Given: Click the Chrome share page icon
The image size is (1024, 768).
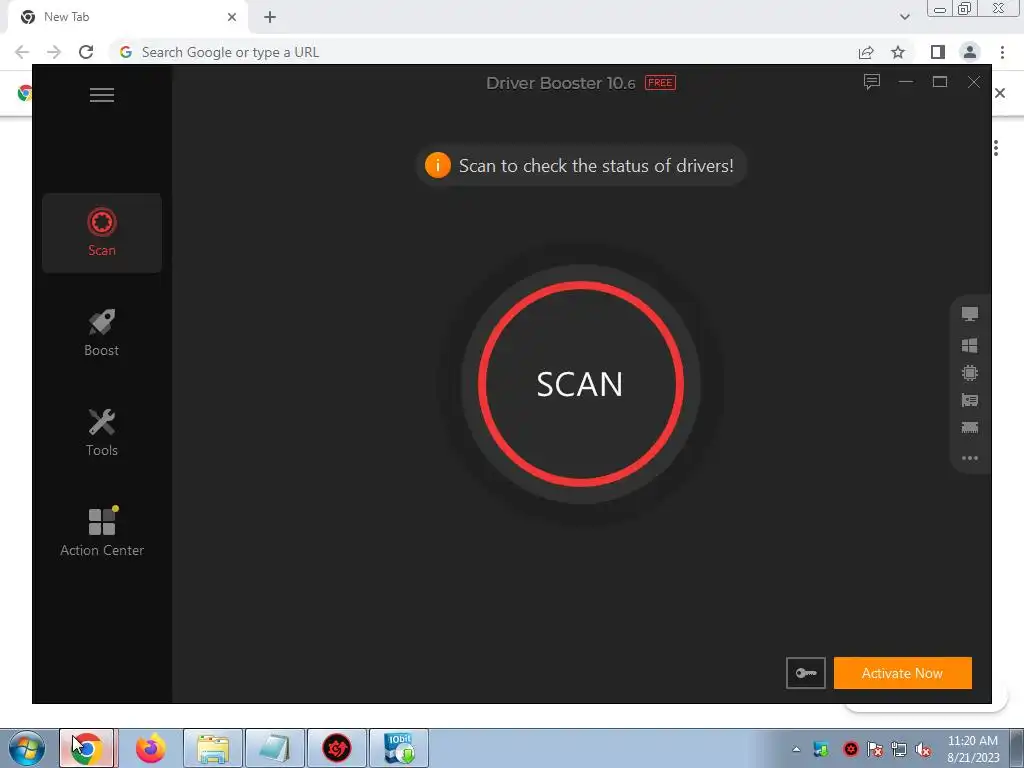Looking at the screenshot, I should click(x=866, y=52).
